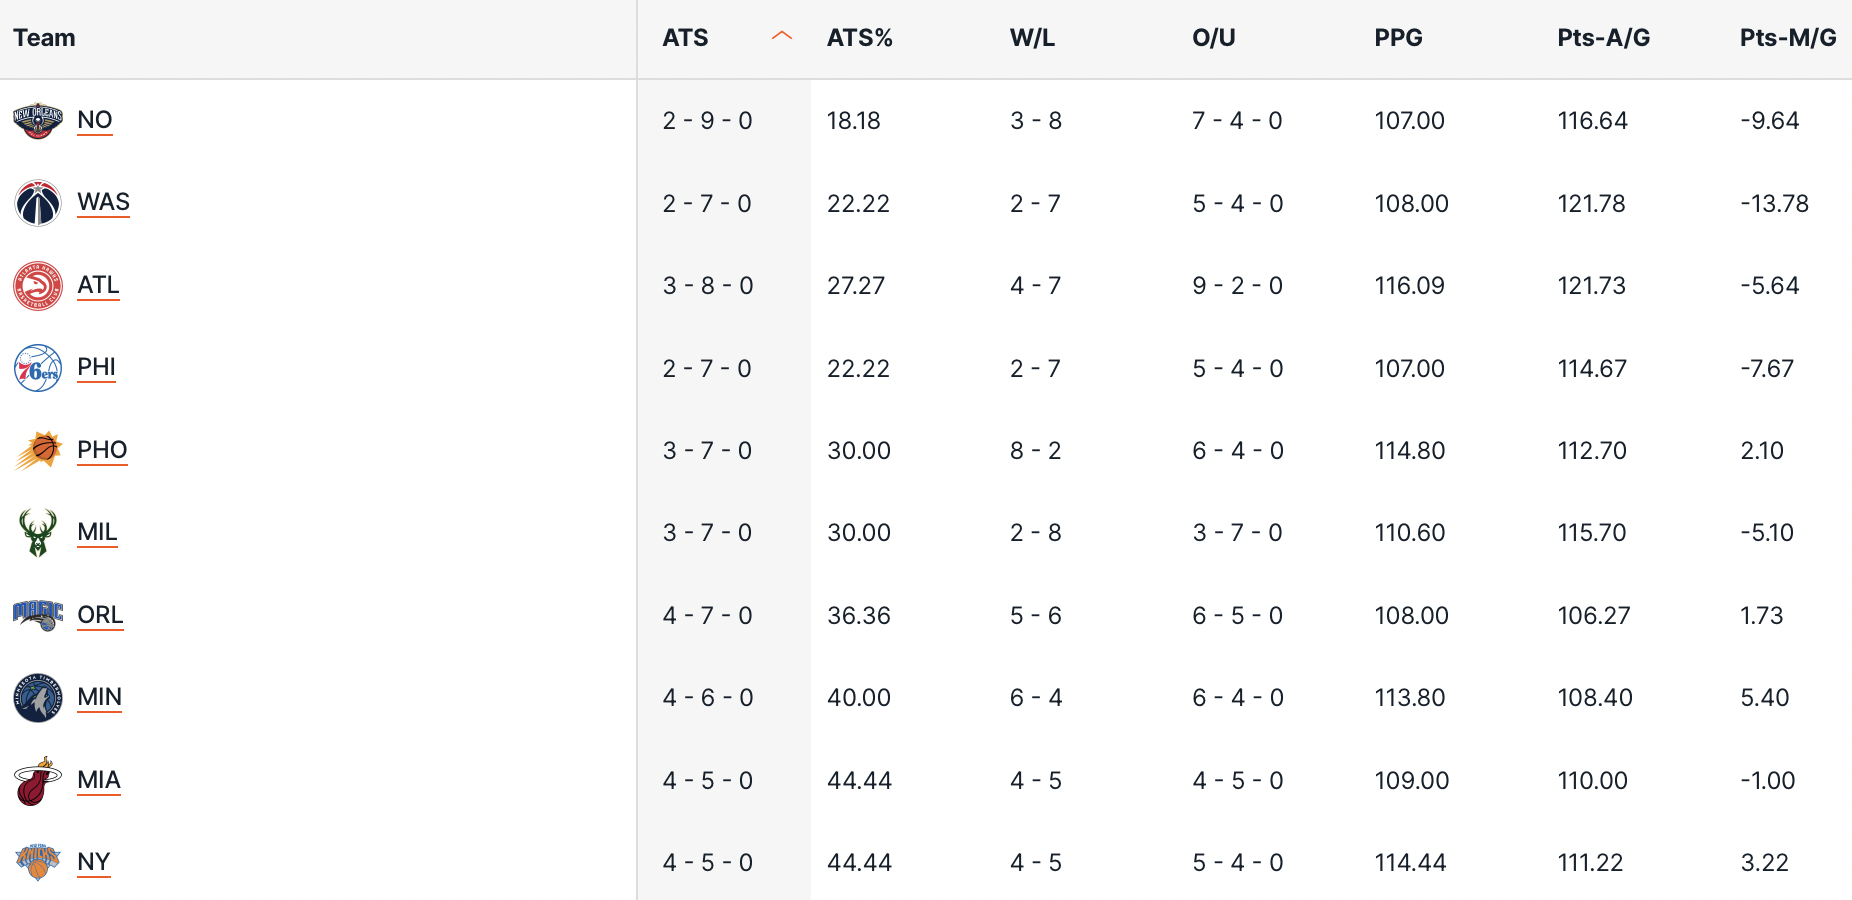This screenshot has width=1852, height=900.
Task: Click the New Orleans Pelicans logo
Action: coord(38,121)
